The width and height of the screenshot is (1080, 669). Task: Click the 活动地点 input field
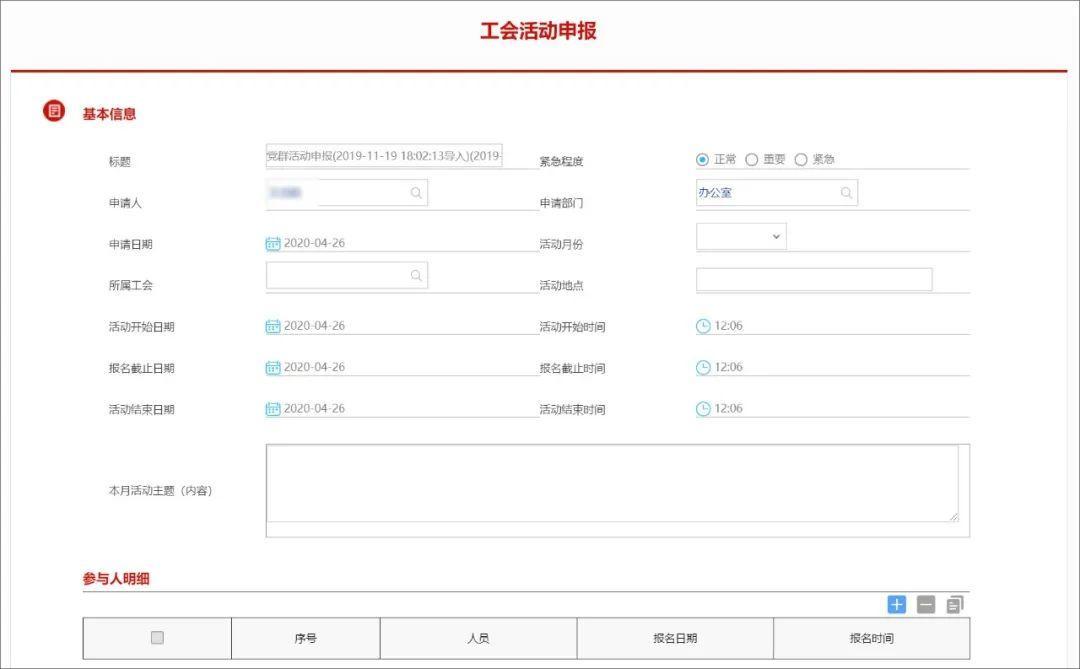(813, 279)
